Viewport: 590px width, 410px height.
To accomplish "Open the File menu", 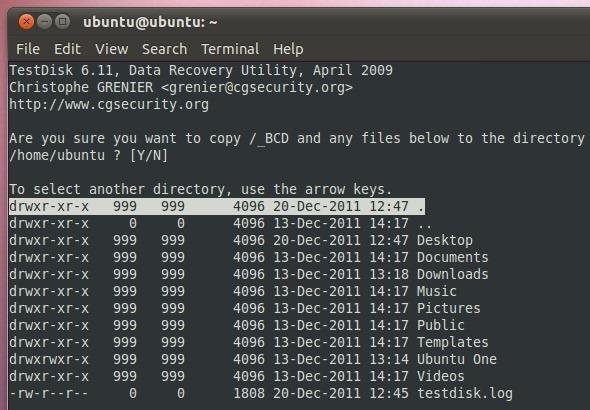I will coord(28,49).
